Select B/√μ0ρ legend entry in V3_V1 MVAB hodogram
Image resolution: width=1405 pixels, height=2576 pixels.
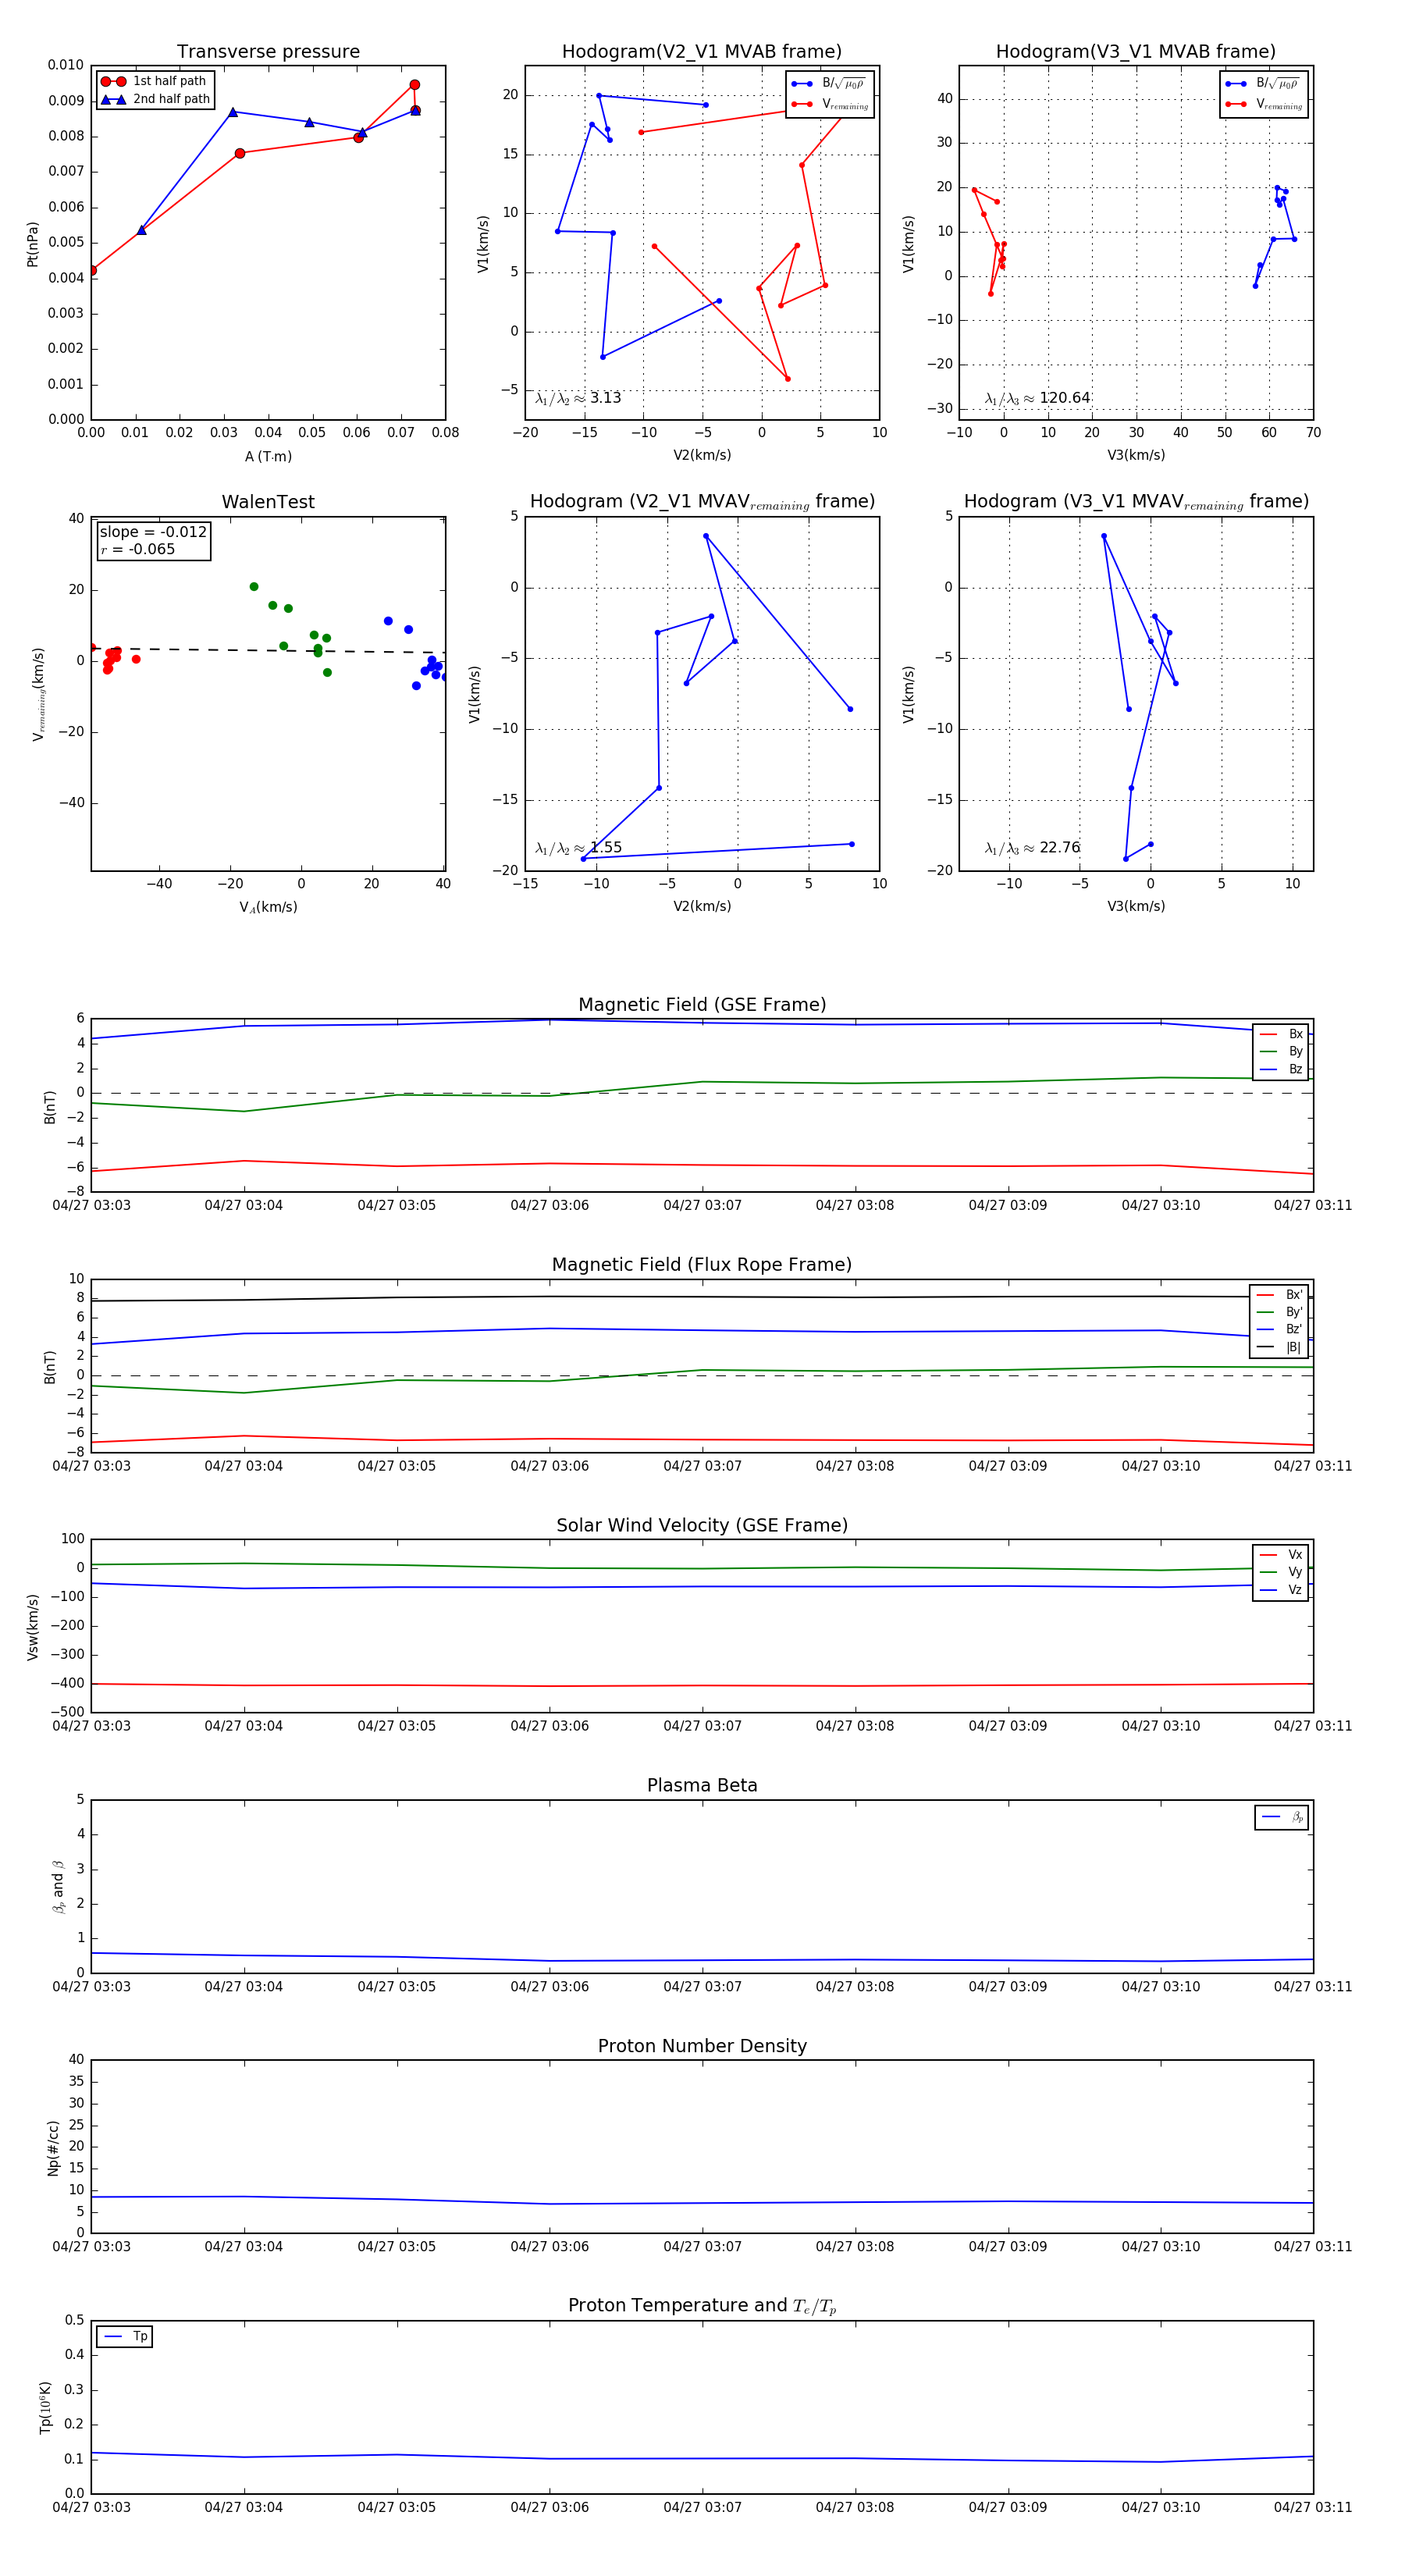tap(1264, 84)
